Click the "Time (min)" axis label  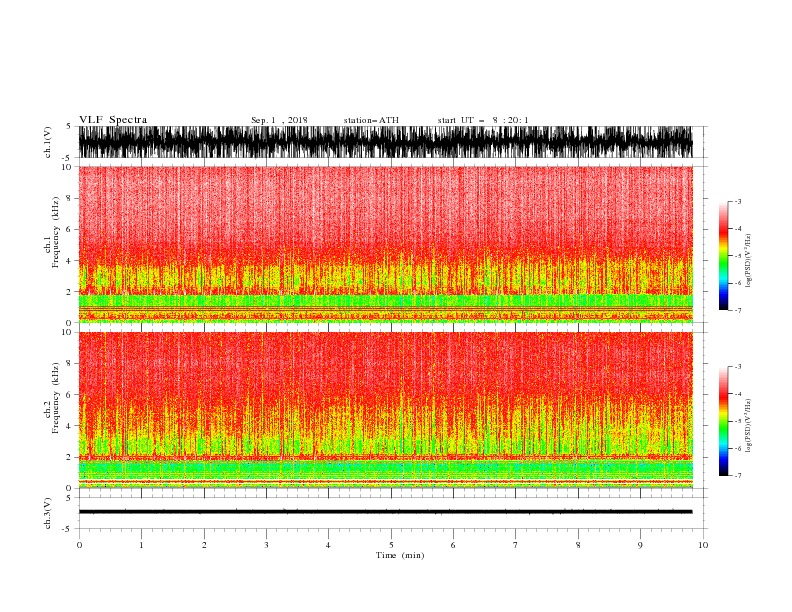point(400,555)
